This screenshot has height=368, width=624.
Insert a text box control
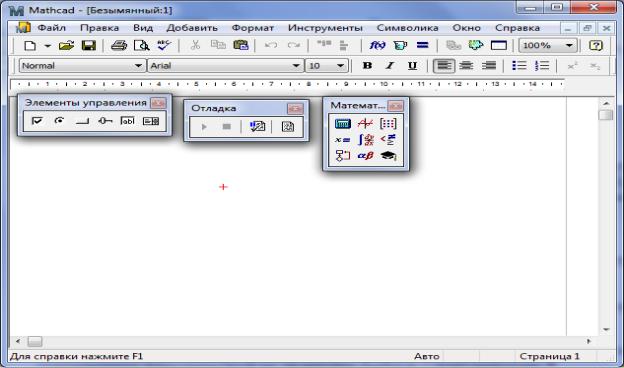[x=127, y=121]
